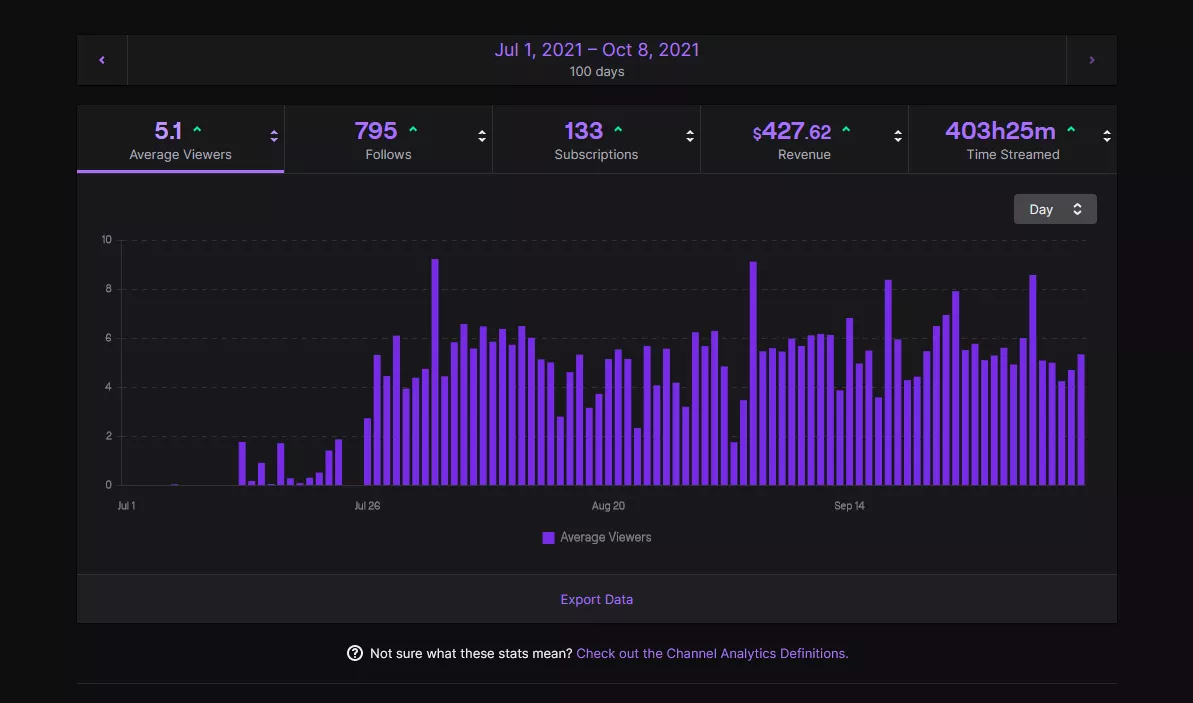
Task: Click the green trend arrow beside Average Viewers
Action: tap(197, 130)
